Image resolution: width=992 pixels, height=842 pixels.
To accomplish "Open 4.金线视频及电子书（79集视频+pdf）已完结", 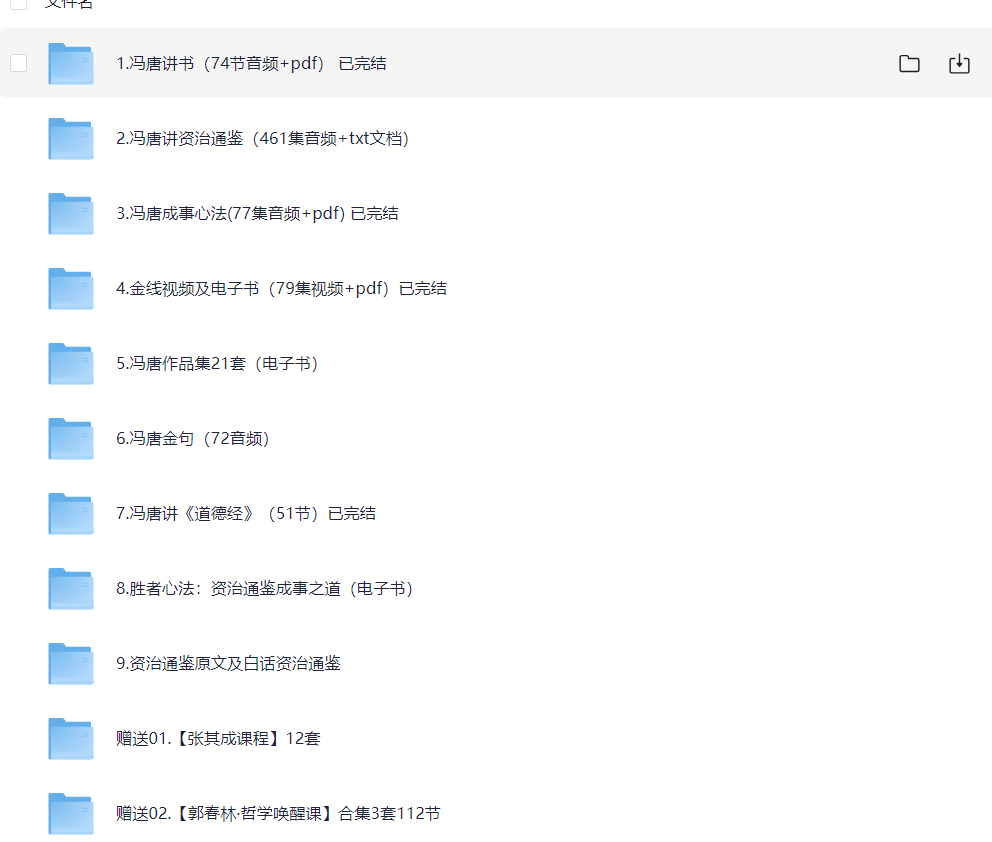I will pyautogui.click(x=282, y=288).
